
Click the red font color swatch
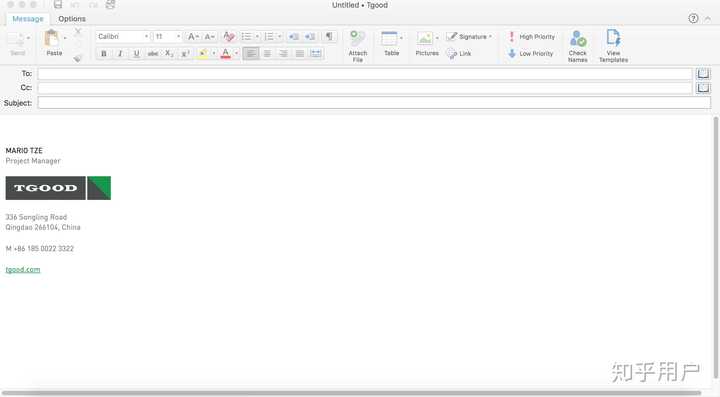(x=225, y=54)
